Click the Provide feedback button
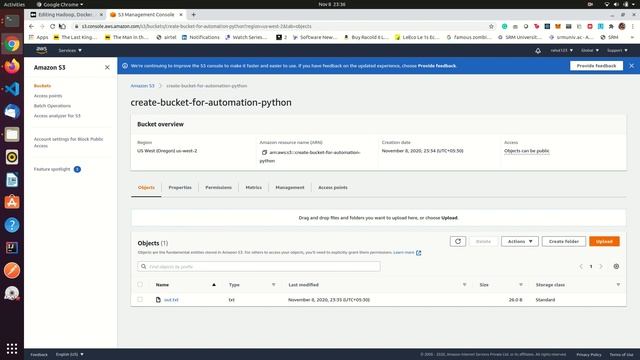This screenshot has height=360, width=640. [x=596, y=66]
